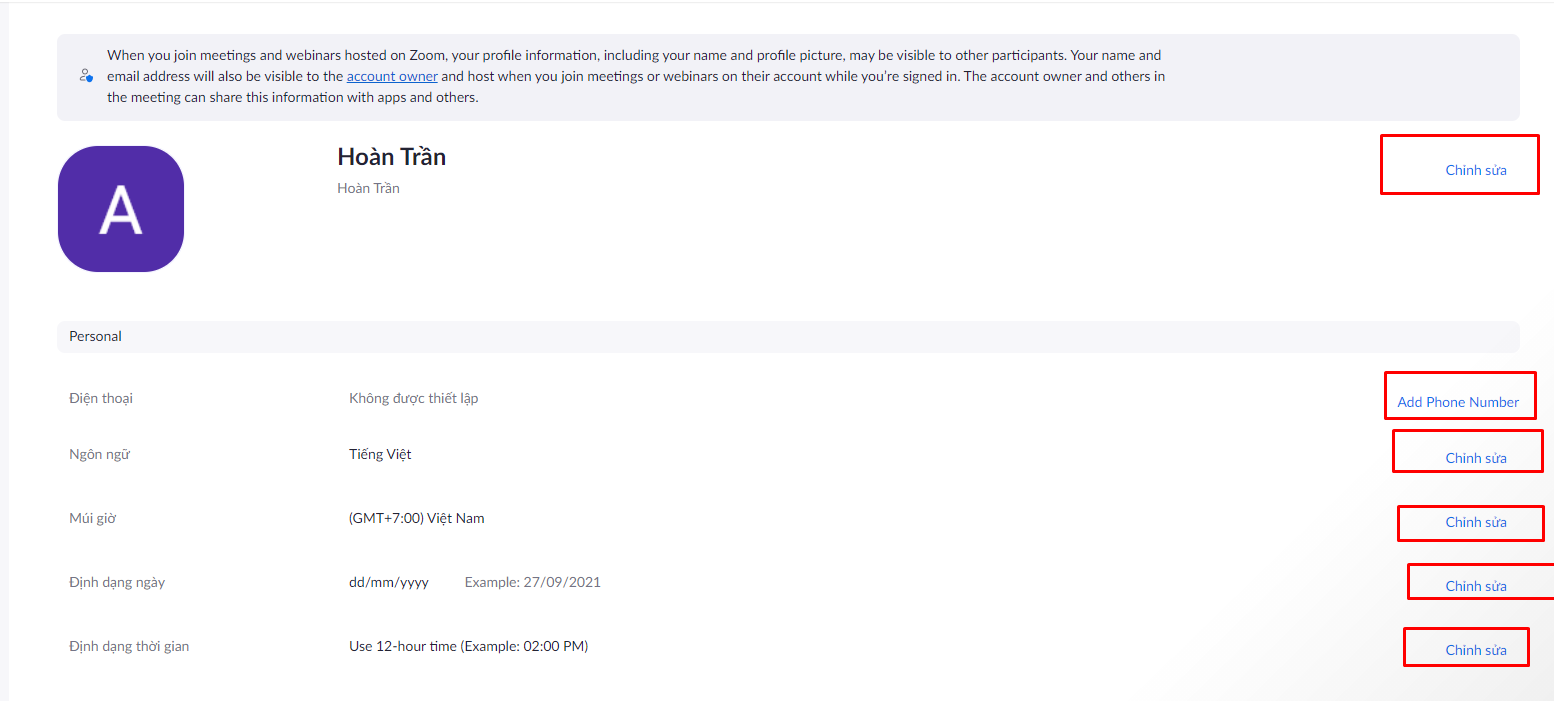Click Add Phone Number
The height and width of the screenshot is (701, 1554).
(x=1458, y=402)
